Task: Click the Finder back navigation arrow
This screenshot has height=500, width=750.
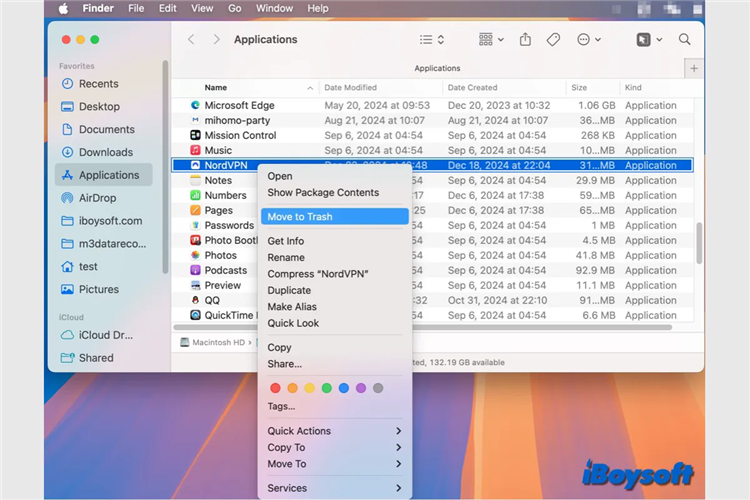Action: pos(191,39)
